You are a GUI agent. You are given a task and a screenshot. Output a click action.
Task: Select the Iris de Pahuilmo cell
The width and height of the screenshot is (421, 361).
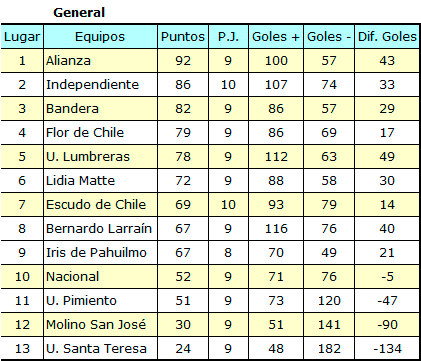pos(100,253)
